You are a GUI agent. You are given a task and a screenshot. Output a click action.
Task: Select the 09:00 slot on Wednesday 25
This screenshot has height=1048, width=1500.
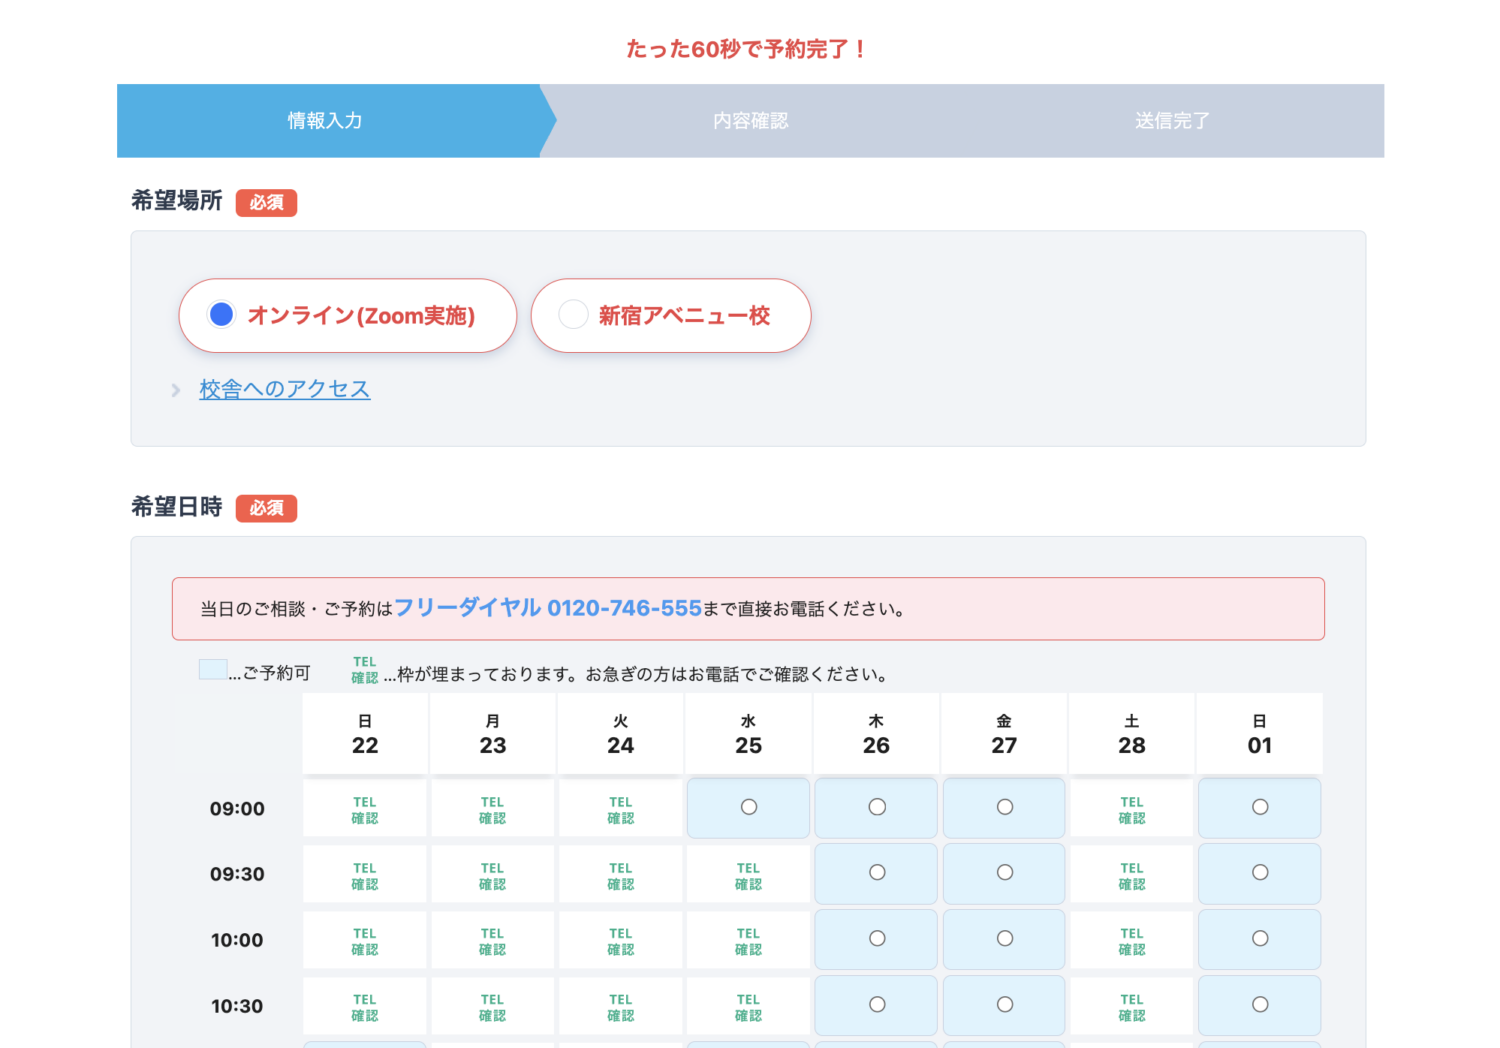click(748, 808)
